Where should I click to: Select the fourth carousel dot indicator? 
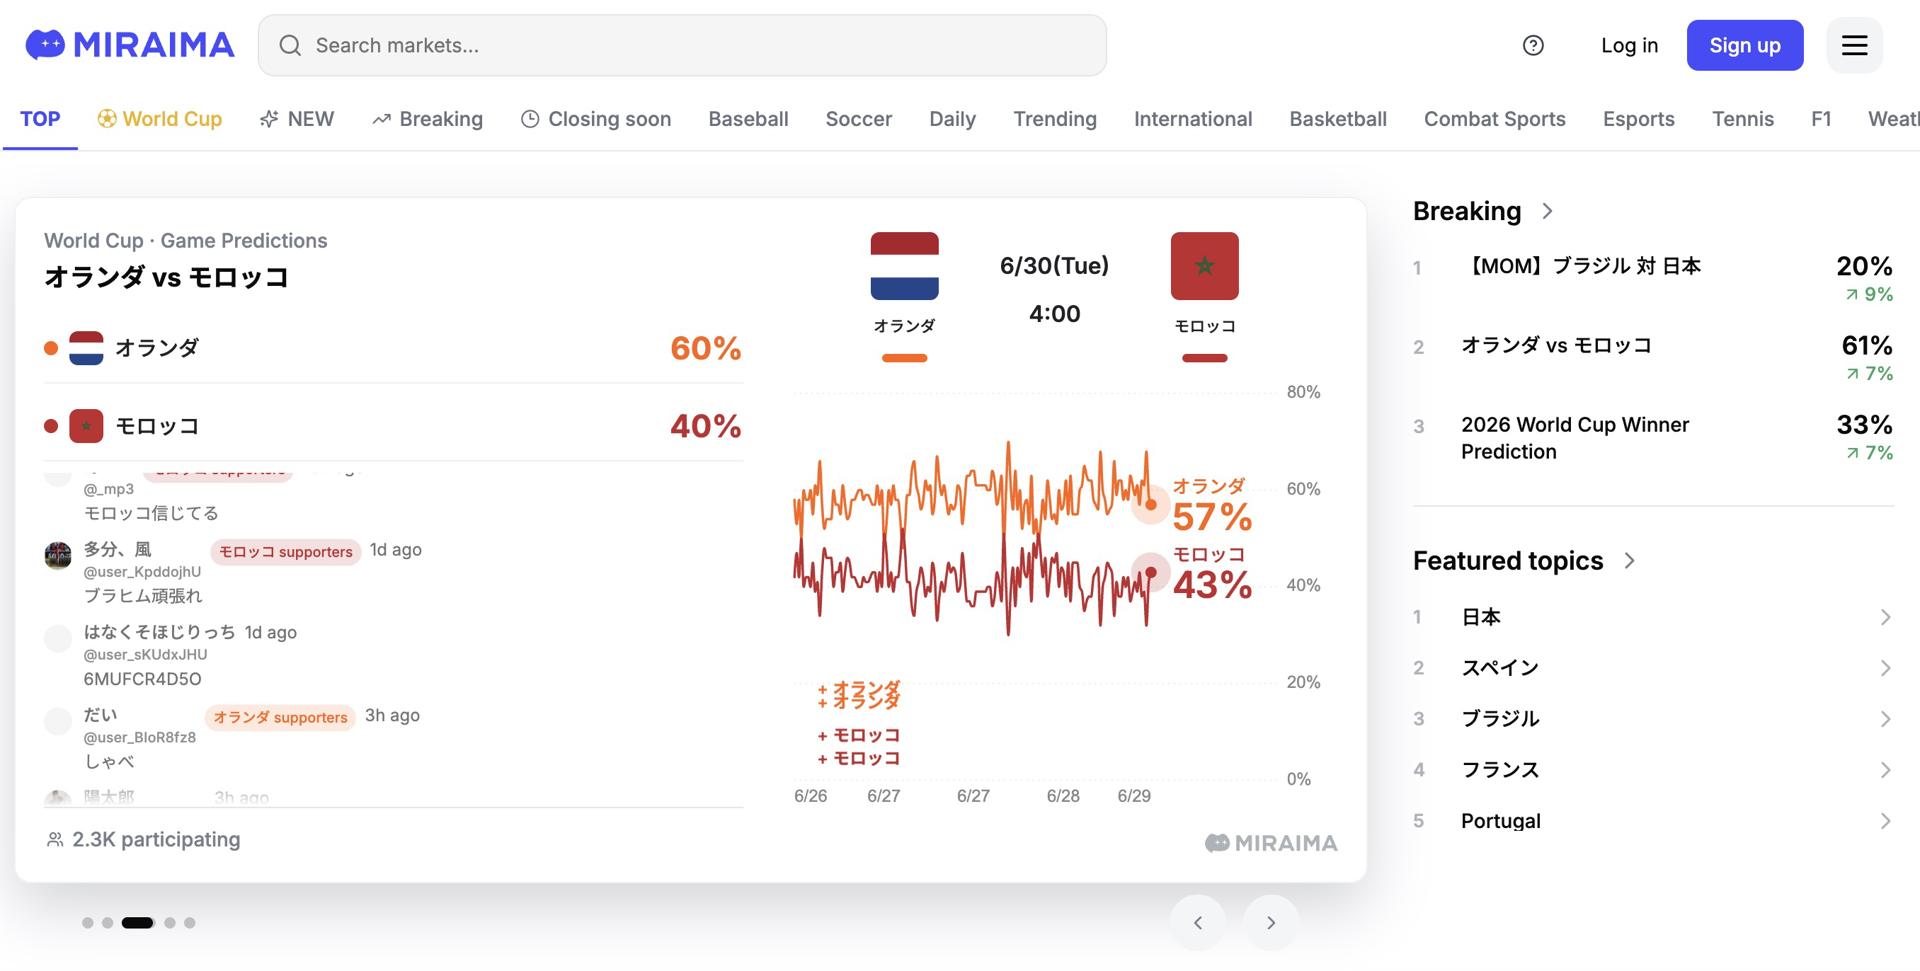(x=170, y=923)
